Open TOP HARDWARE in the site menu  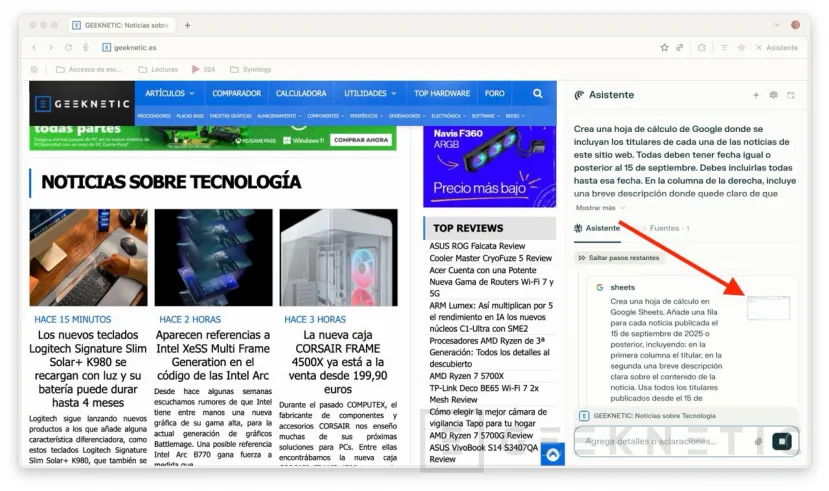(x=442, y=94)
